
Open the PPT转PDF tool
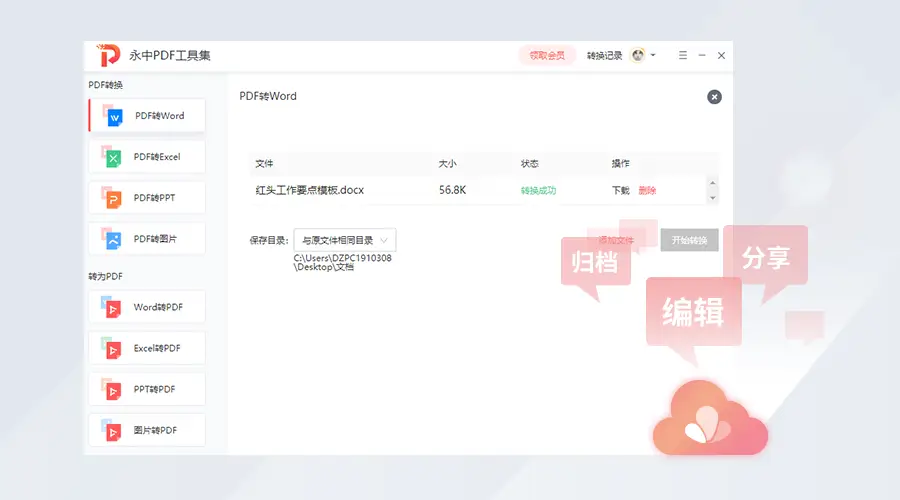click(x=147, y=389)
